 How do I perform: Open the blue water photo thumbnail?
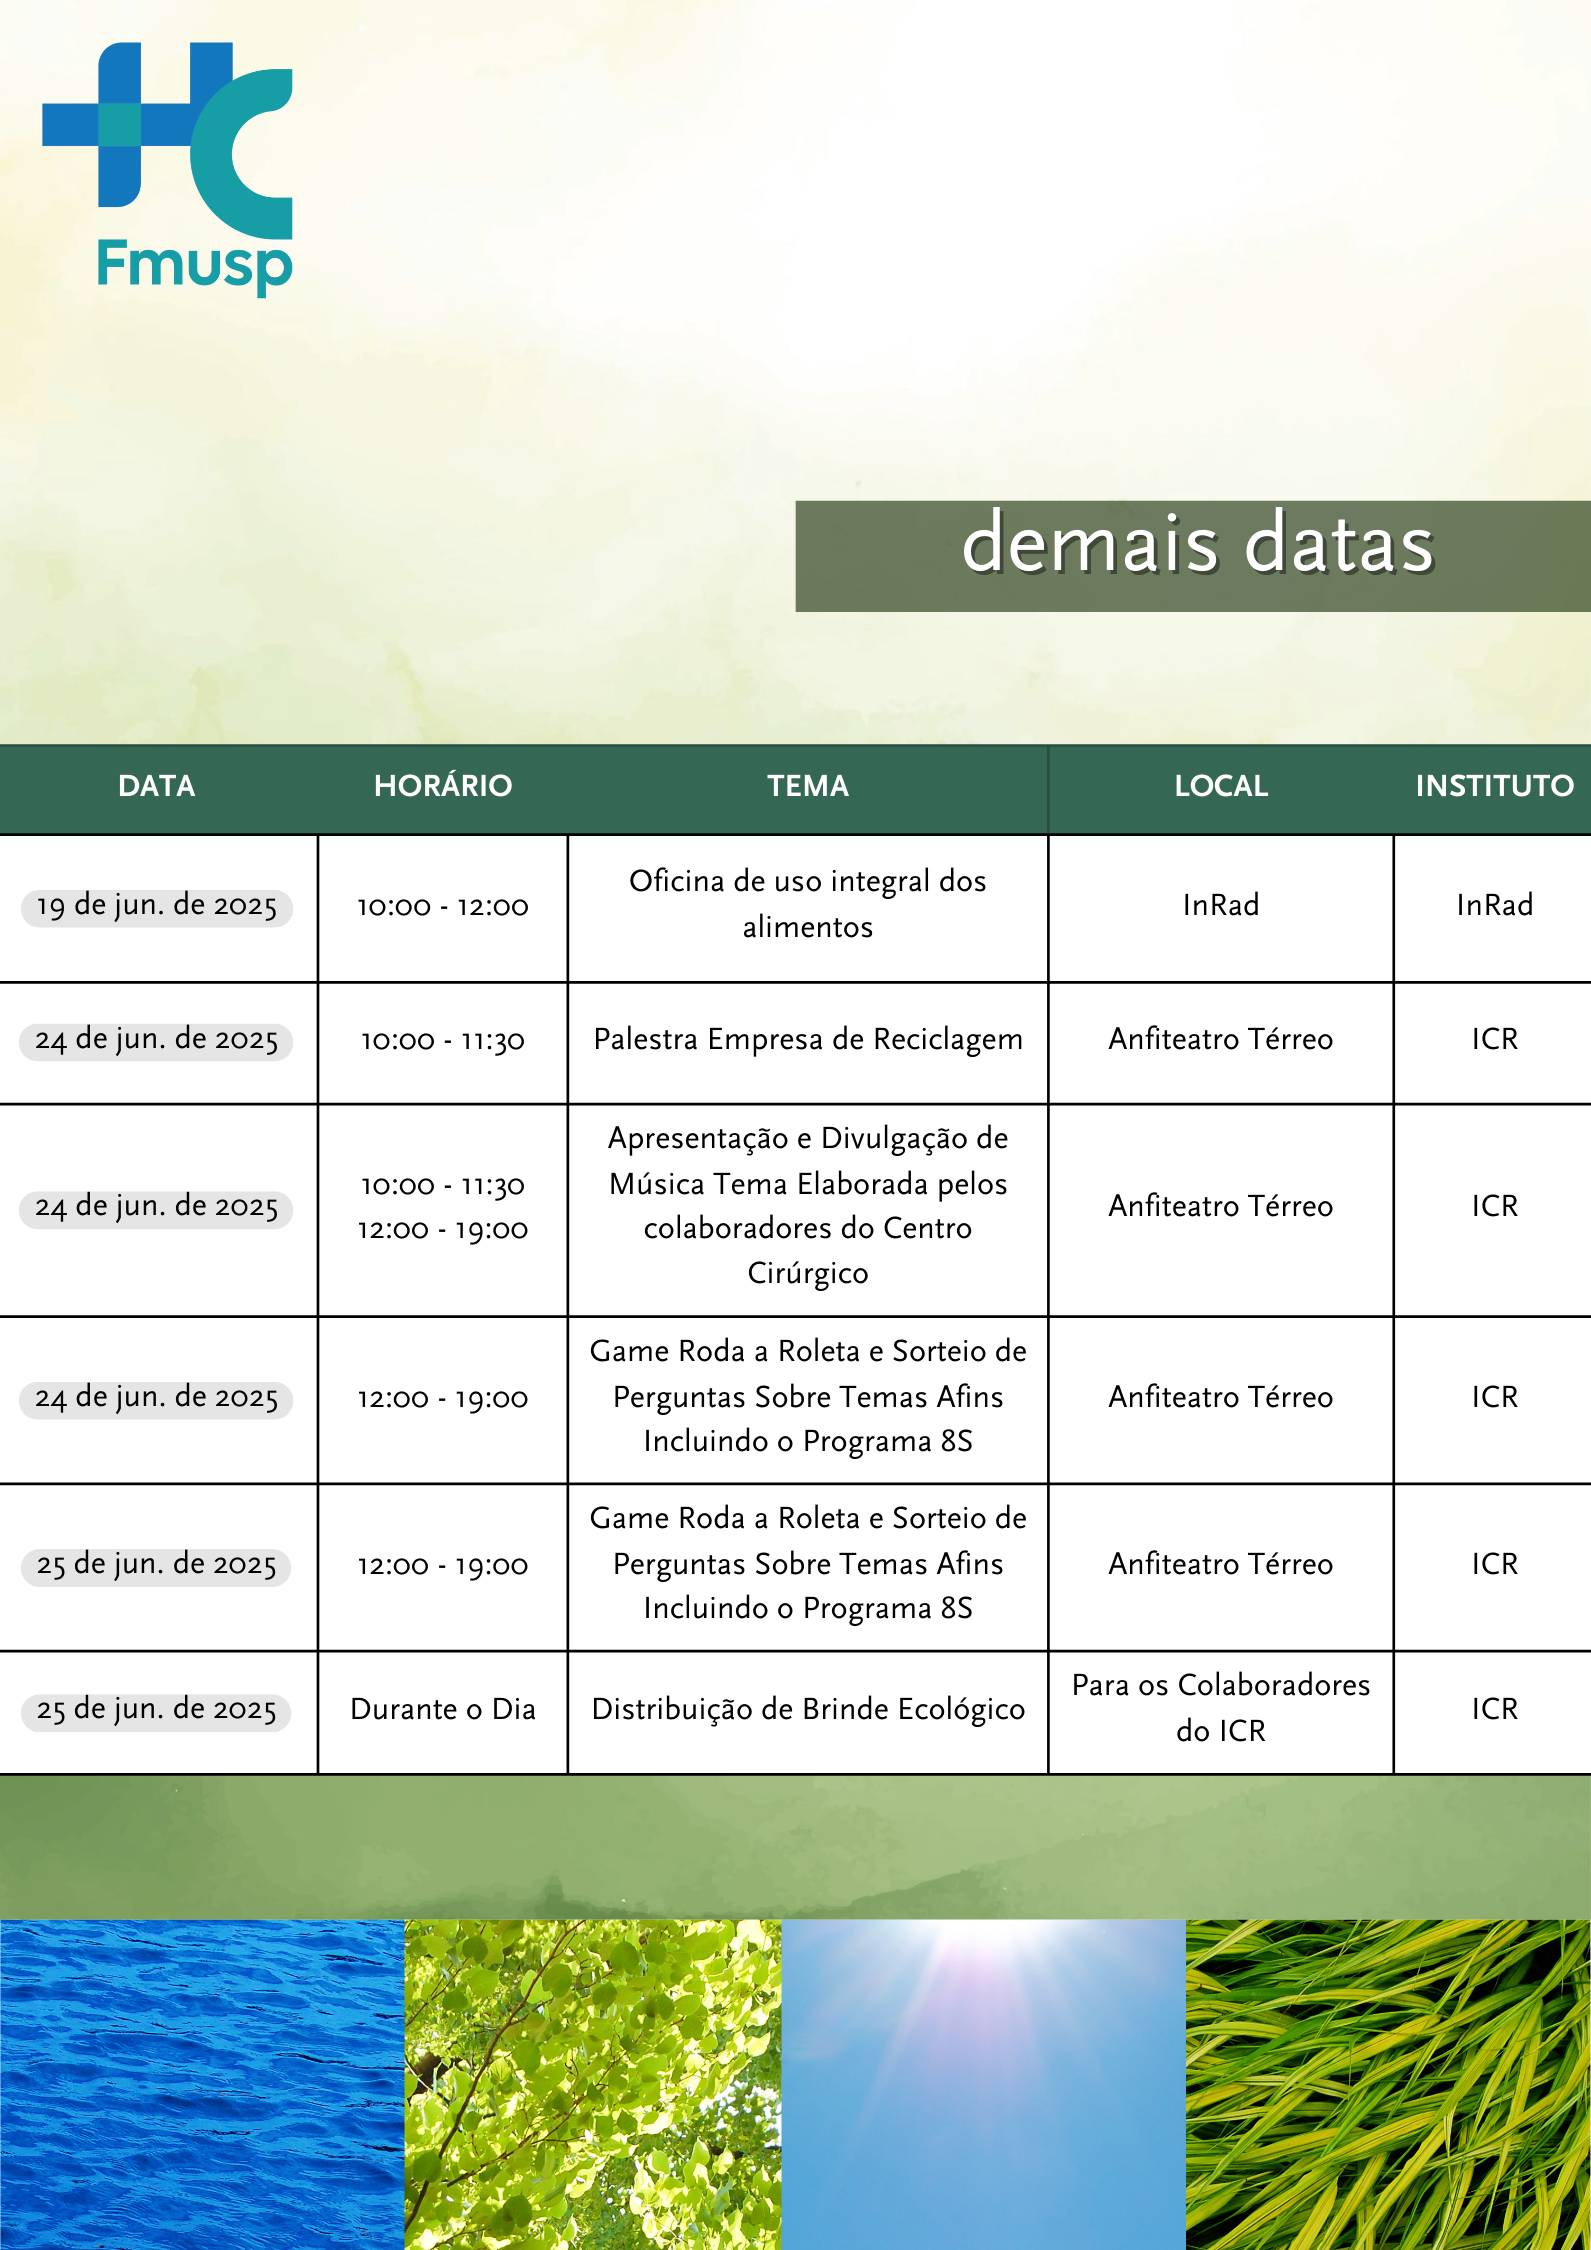202,2084
